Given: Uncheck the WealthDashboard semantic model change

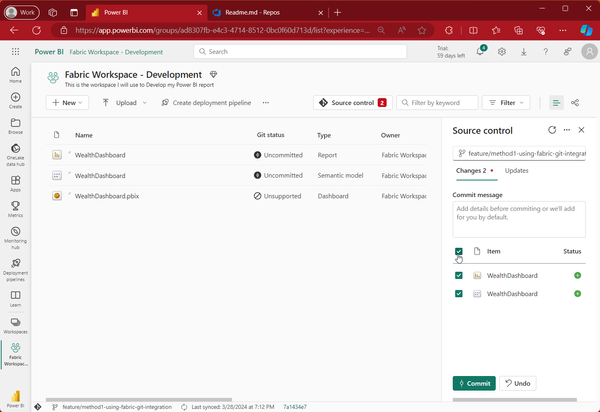Looking at the screenshot, I should 458,293.
